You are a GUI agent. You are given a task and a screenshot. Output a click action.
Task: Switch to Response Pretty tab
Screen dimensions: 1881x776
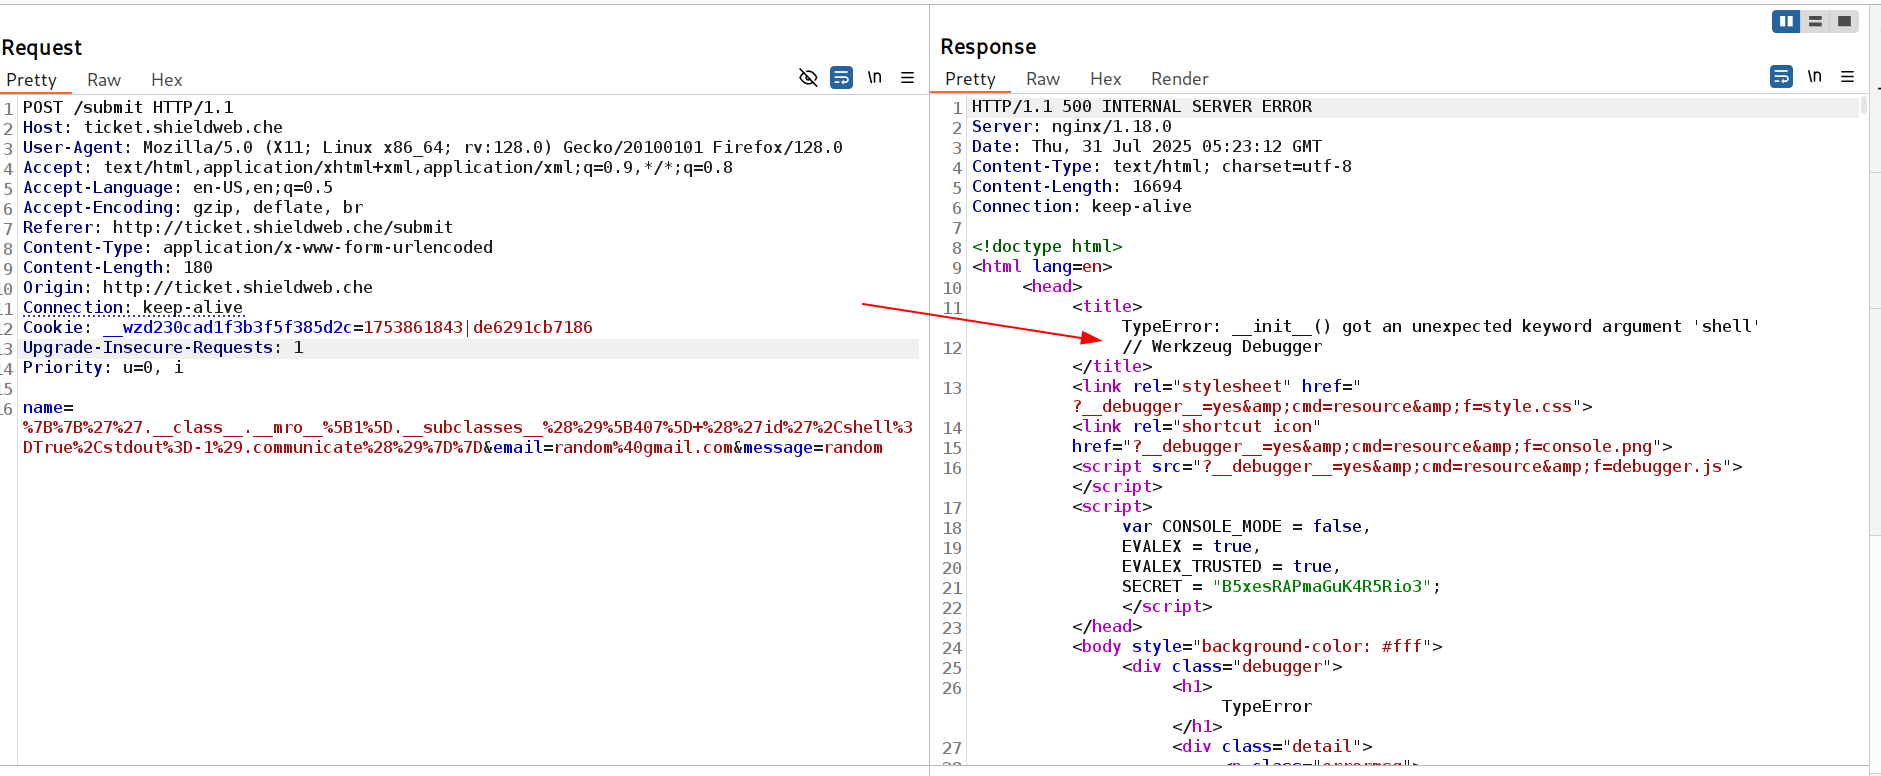pyautogui.click(x=970, y=79)
